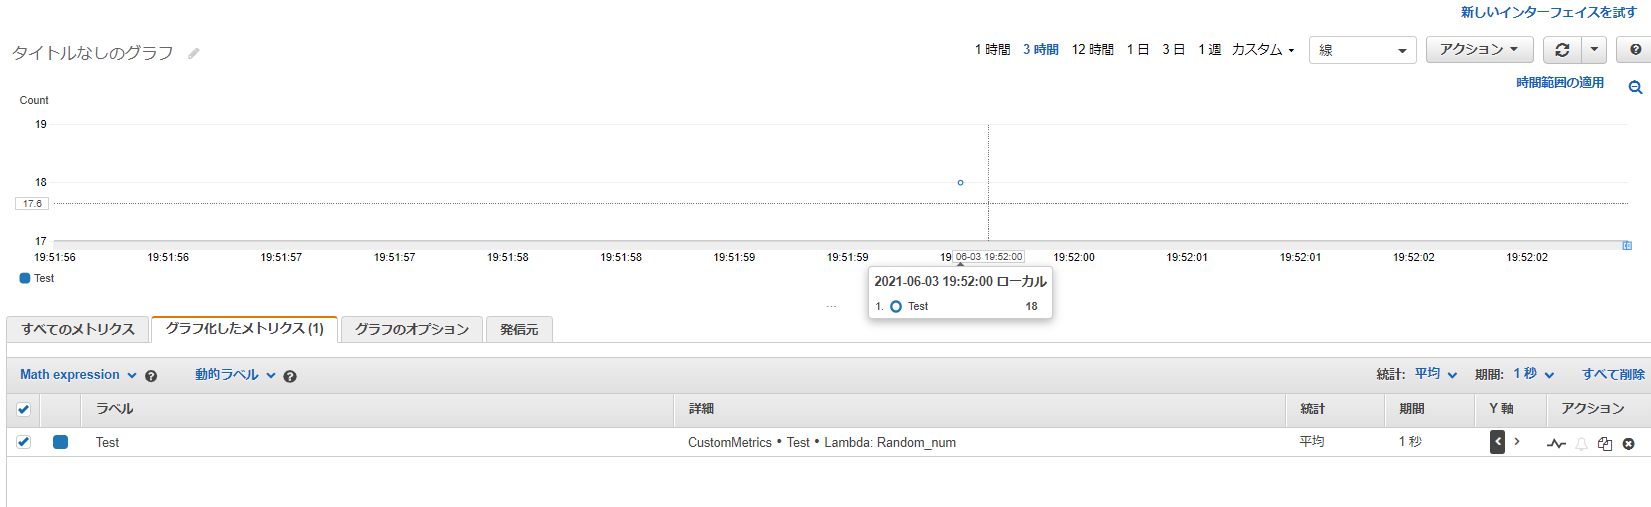Click the 1 秒 period cell in Test row

click(1410, 441)
